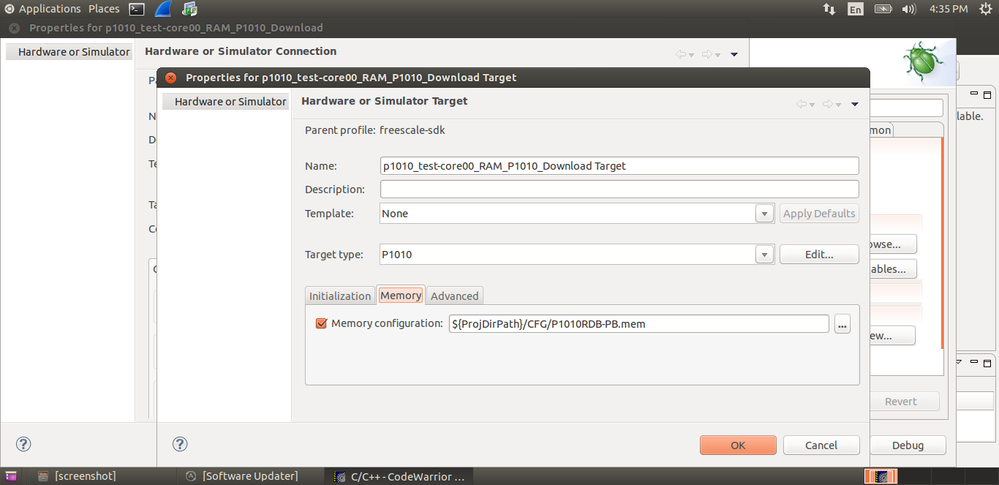The image size is (999, 485).
Task: Click the En keyboard language indicator
Action: click(x=856, y=9)
